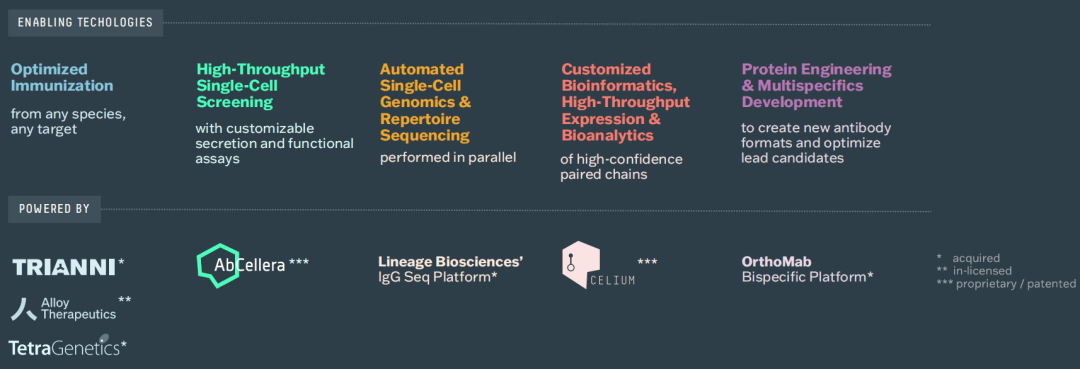
Task: Select the Customized Bioinformatics heading
Action: click(x=625, y=102)
